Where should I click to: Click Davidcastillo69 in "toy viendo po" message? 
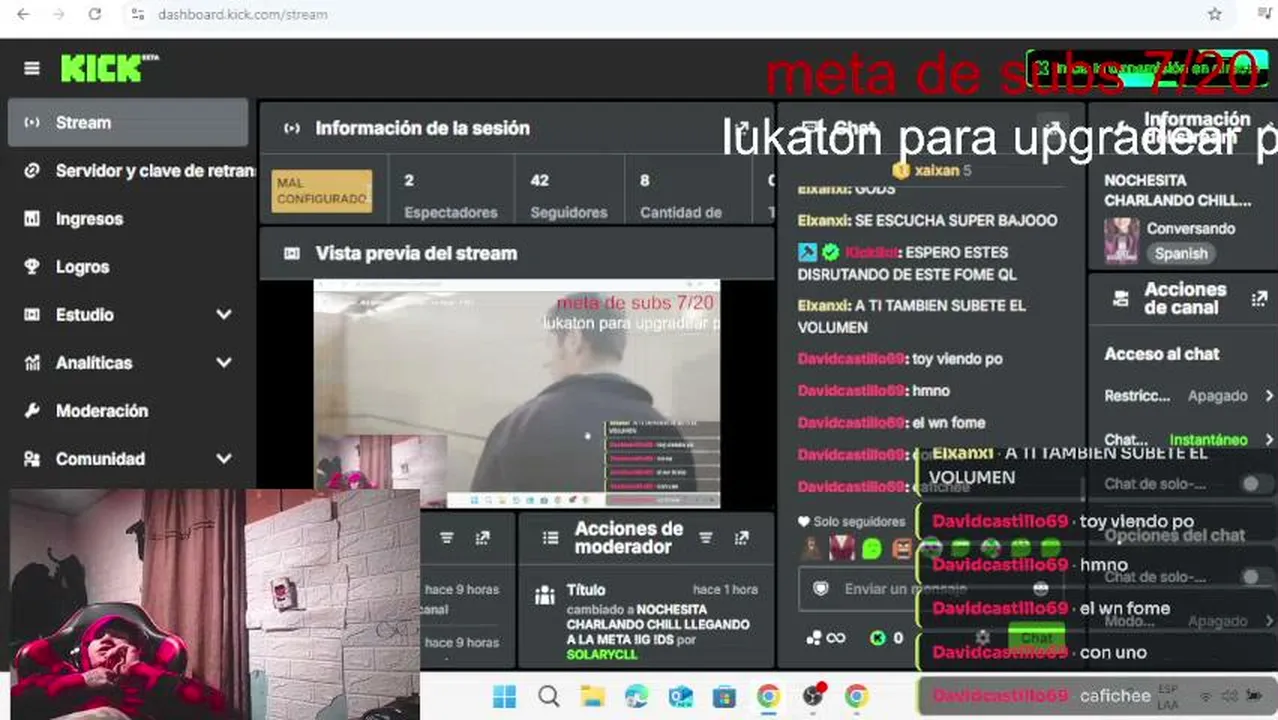point(851,359)
